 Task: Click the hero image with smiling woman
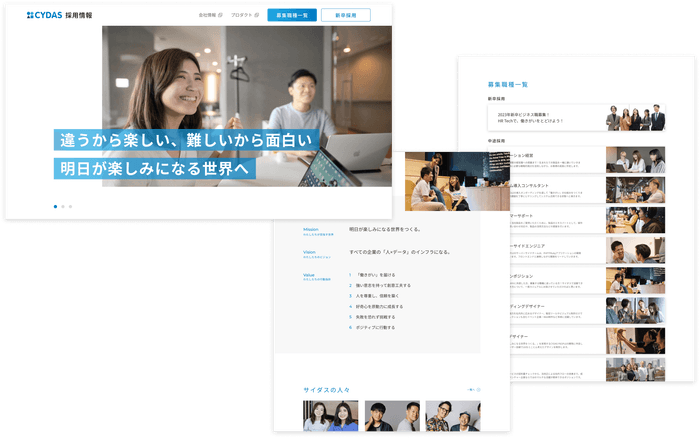247,106
